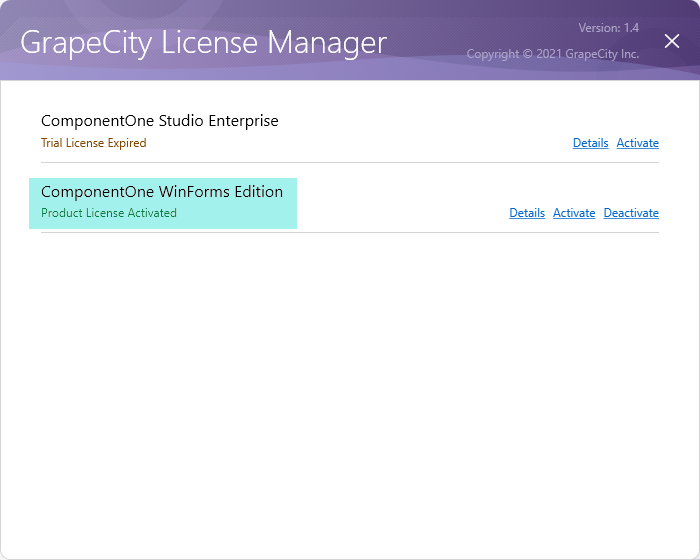Click the Product License Activated status
The height and width of the screenshot is (560, 700).
109,213
